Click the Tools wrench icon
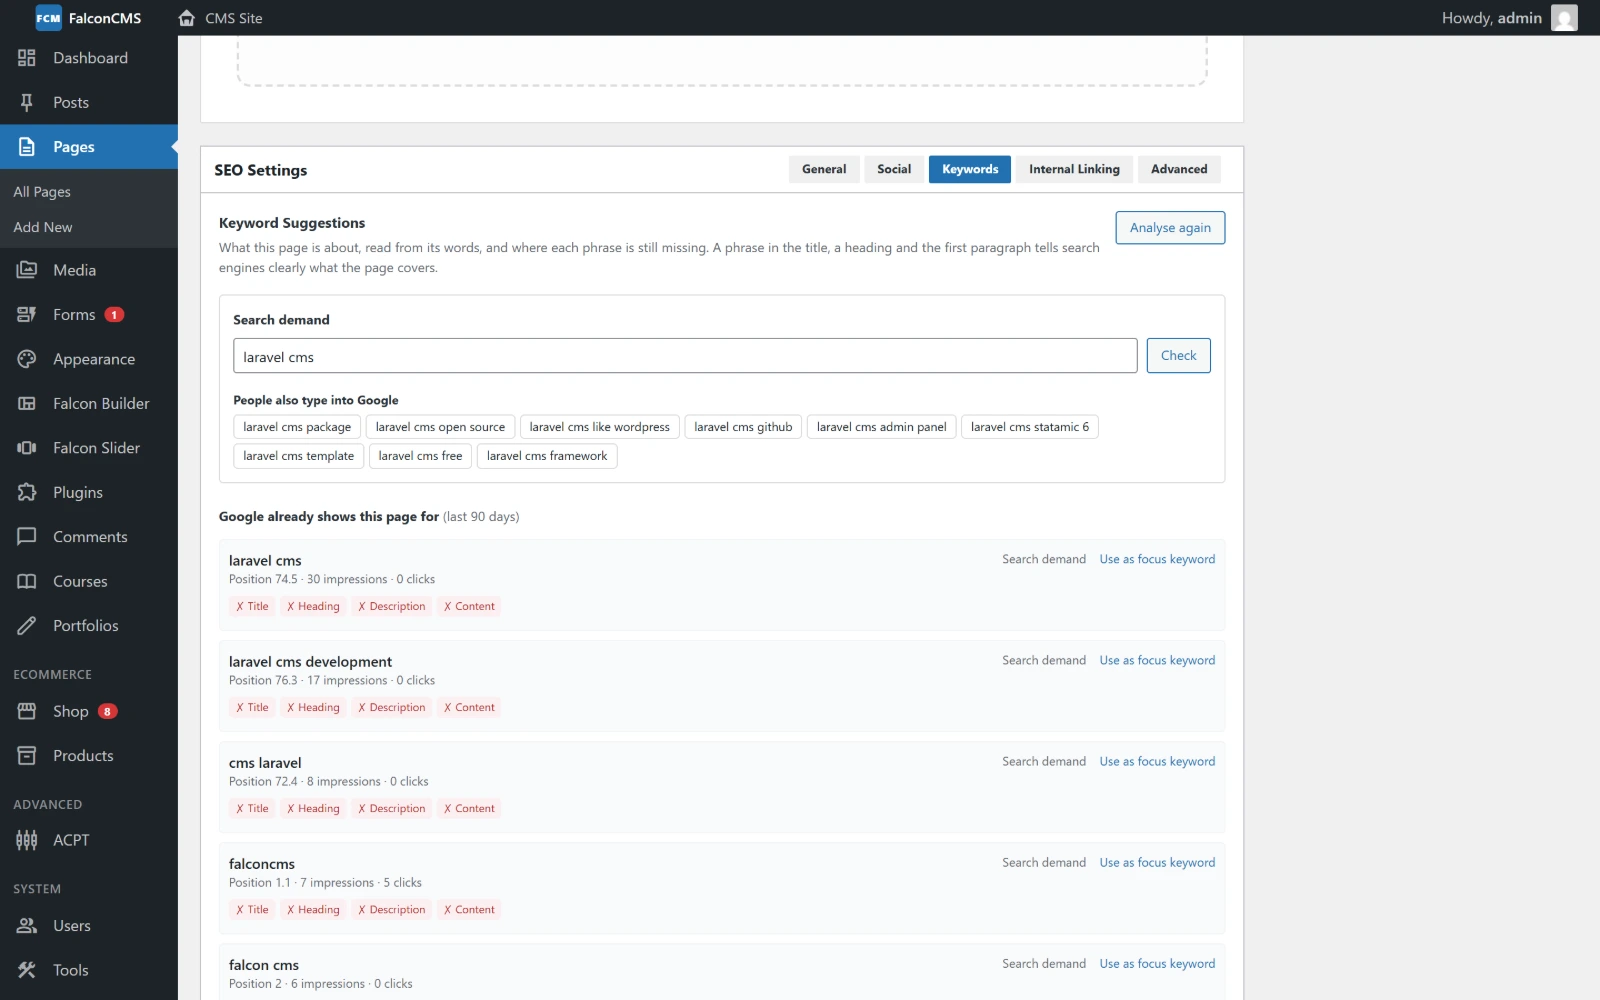Screen dimensions: 1600x1000 point(27,970)
